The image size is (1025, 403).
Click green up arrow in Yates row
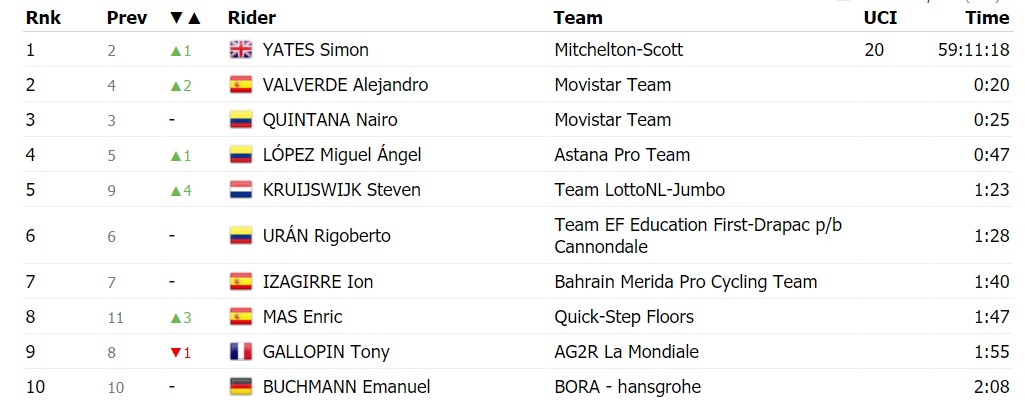point(175,51)
